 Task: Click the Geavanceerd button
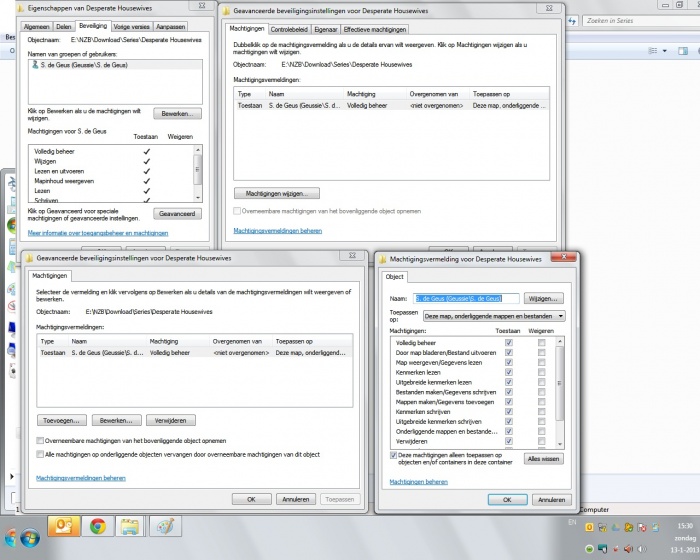point(177,213)
